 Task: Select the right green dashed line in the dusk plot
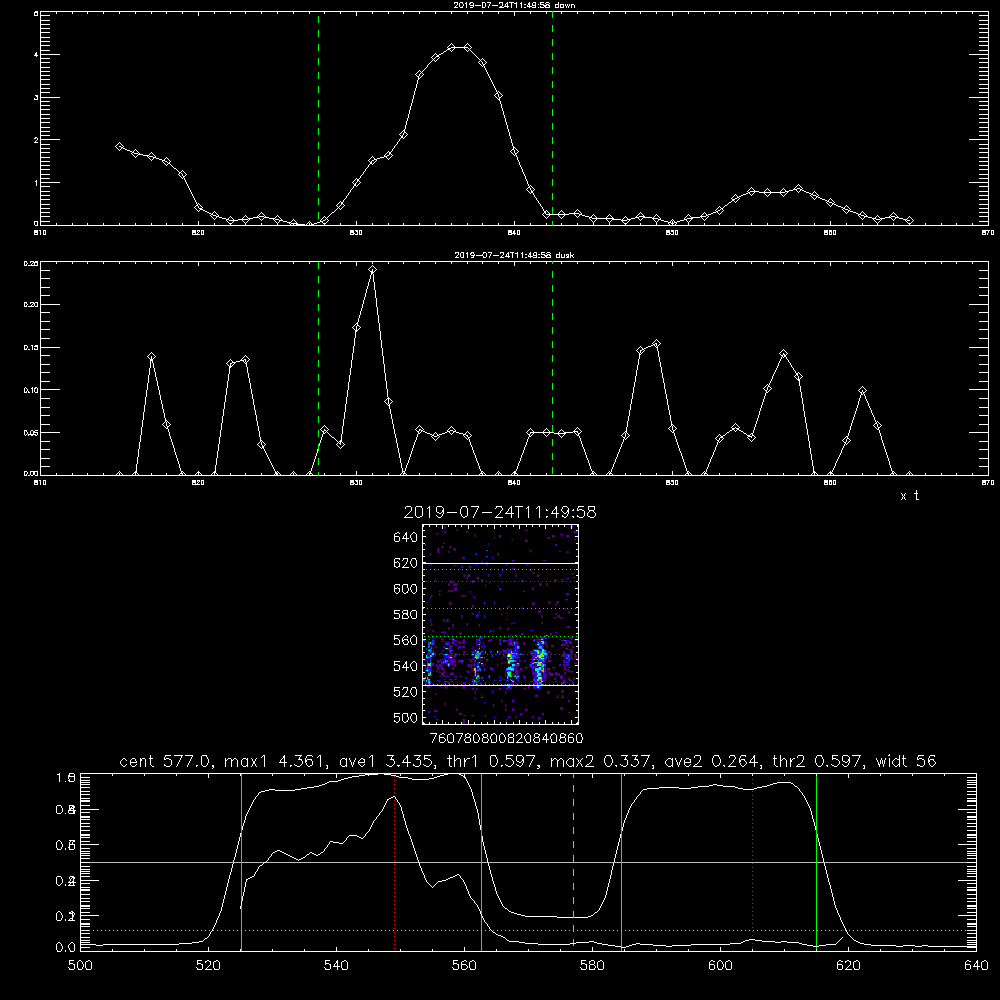coord(552,368)
